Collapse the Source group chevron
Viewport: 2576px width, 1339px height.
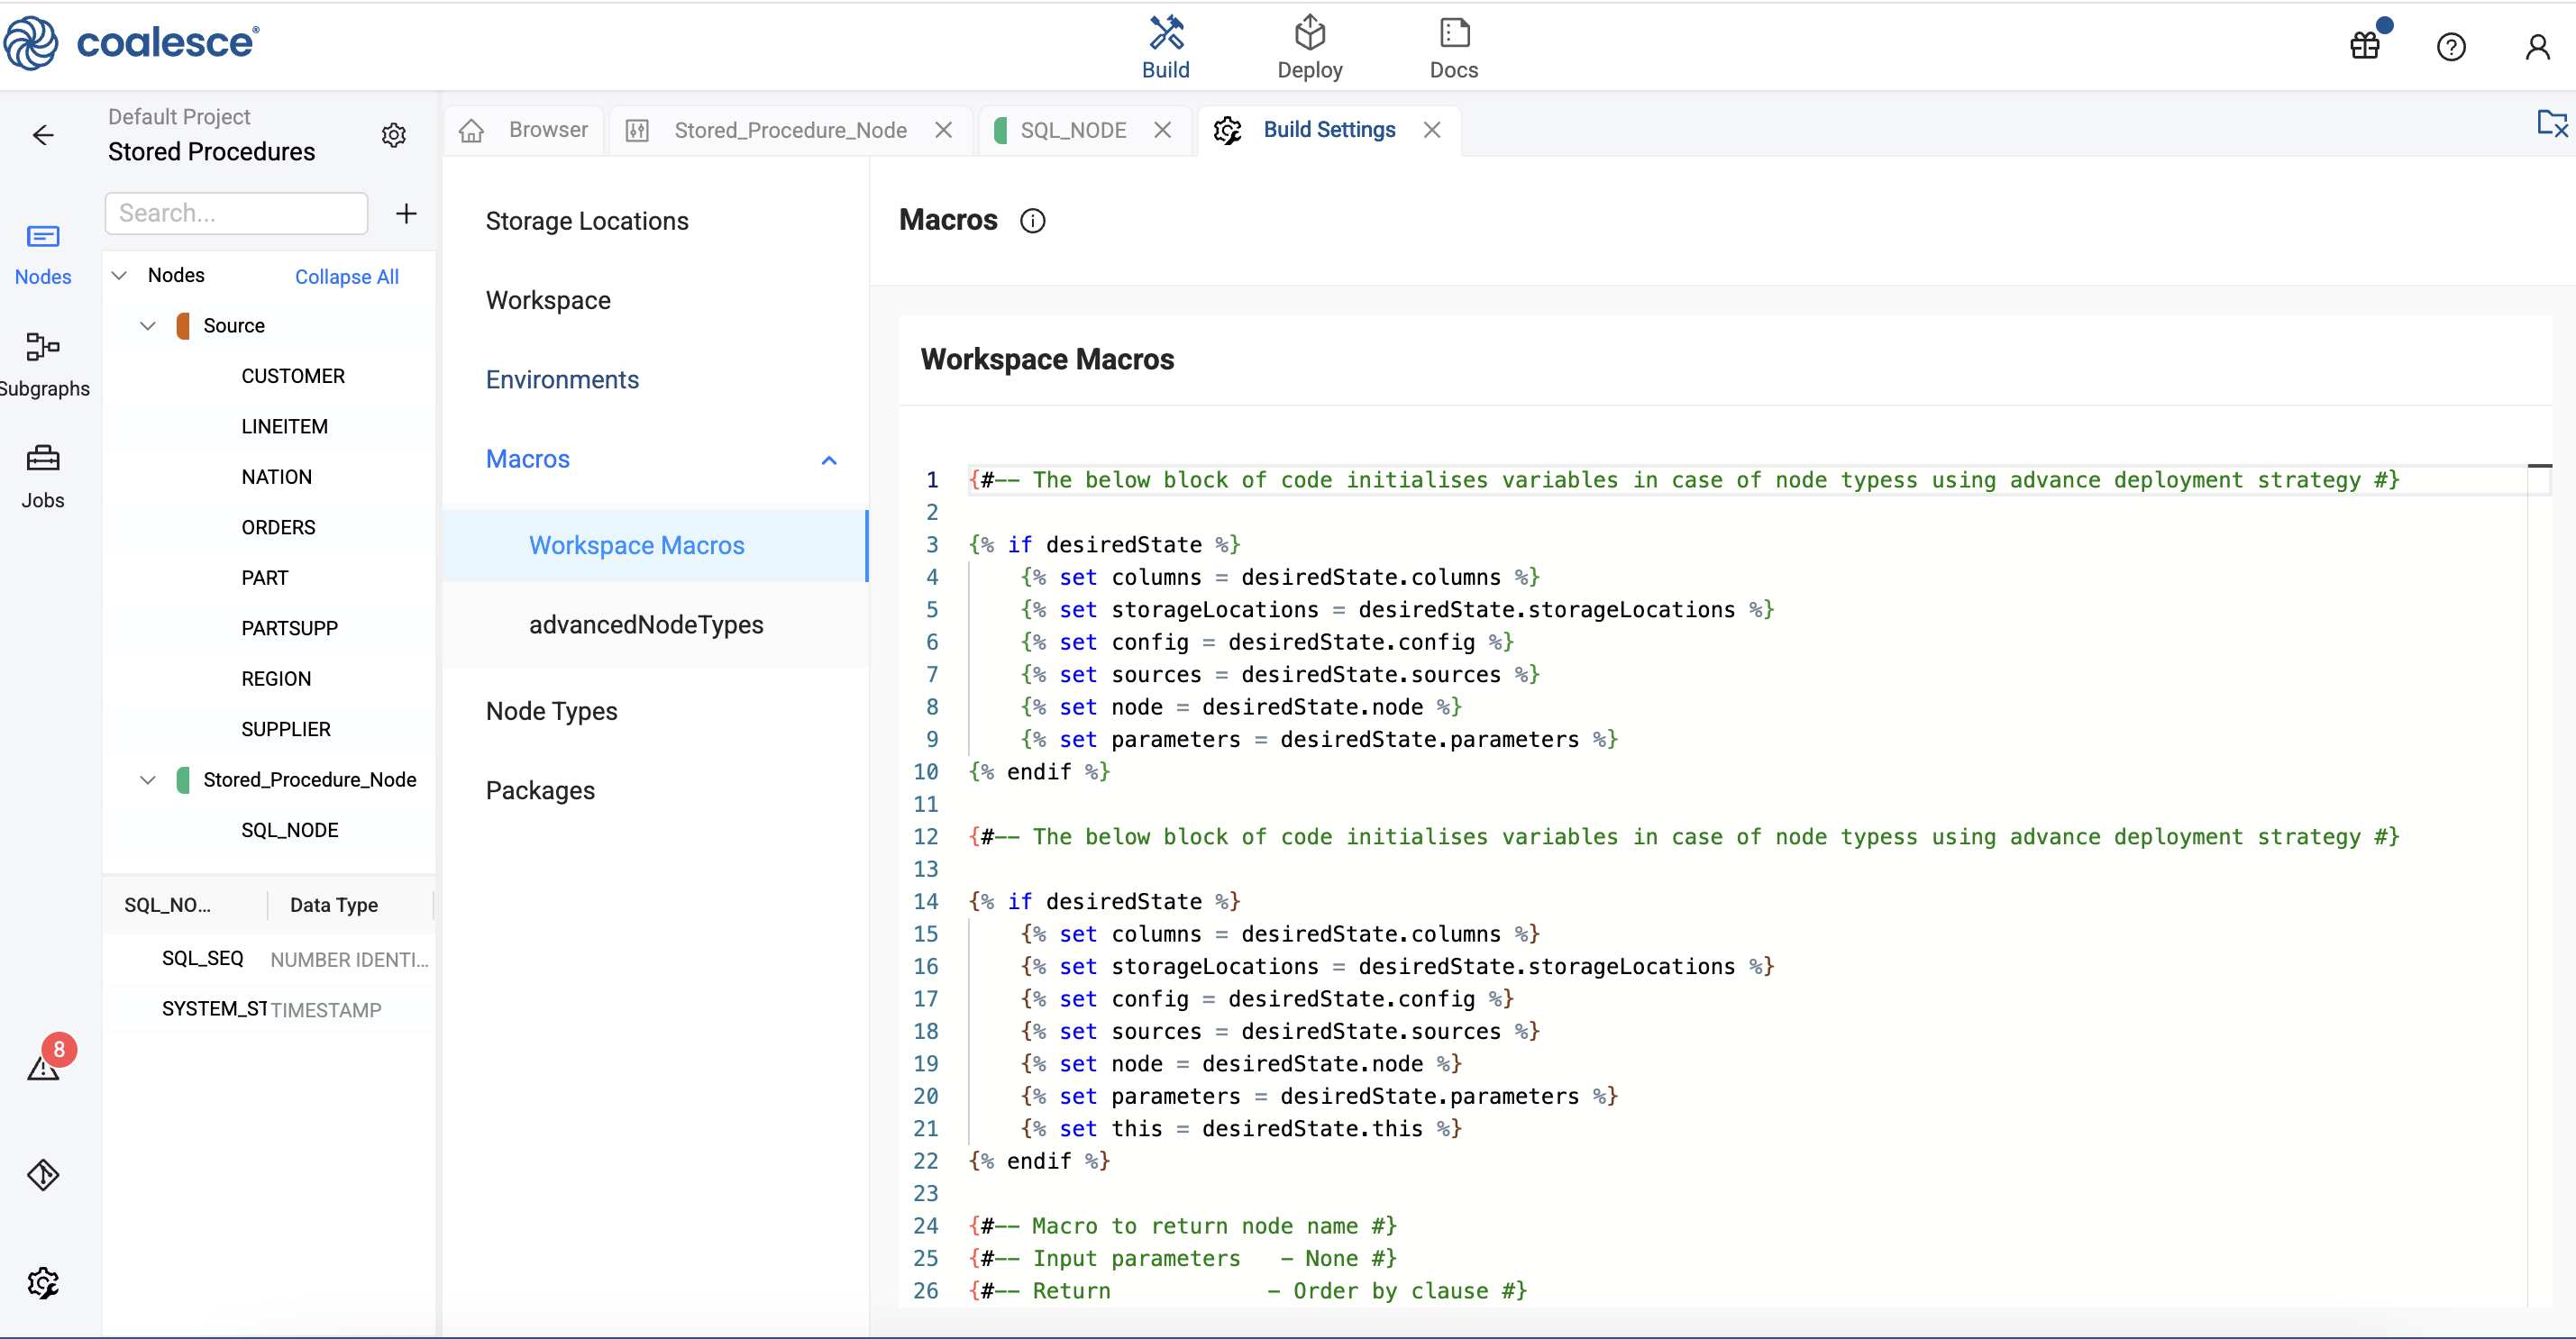pyautogui.click(x=148, y=325)
